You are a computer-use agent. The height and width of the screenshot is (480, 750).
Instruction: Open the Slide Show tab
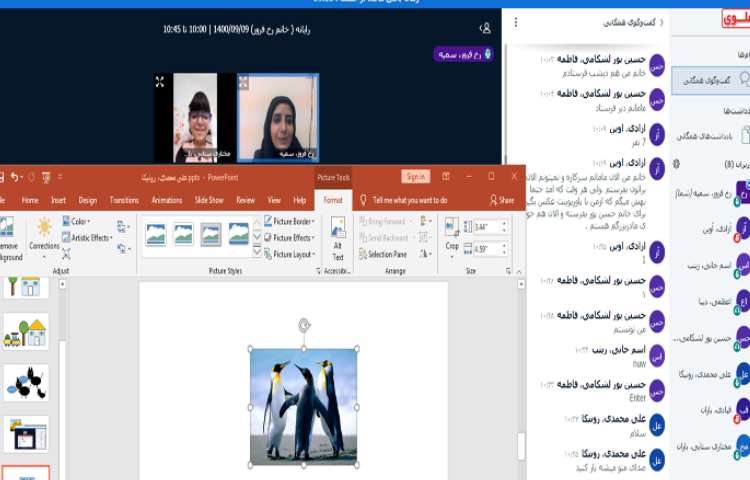(209, 200)
